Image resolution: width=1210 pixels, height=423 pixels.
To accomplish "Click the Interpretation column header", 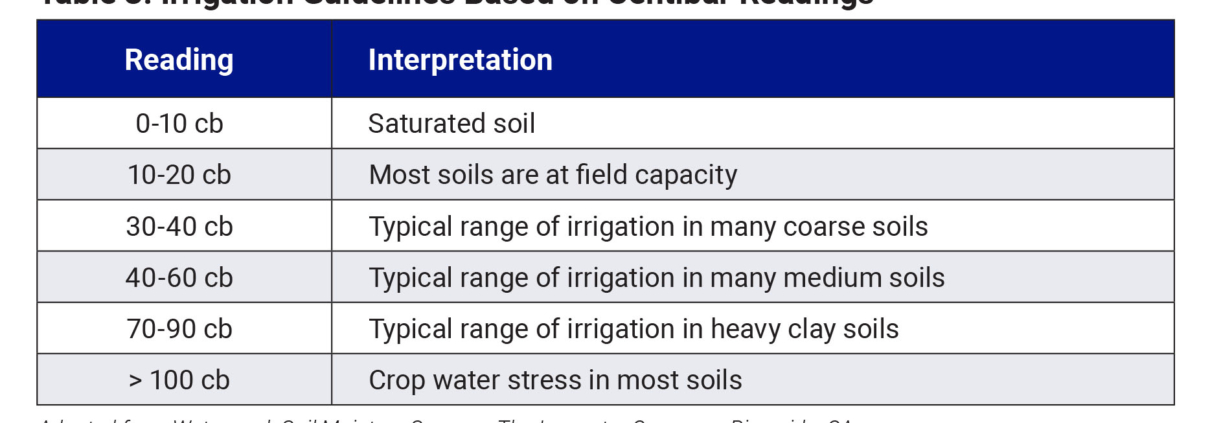I will pyautogui.click(x=460, y=60).
